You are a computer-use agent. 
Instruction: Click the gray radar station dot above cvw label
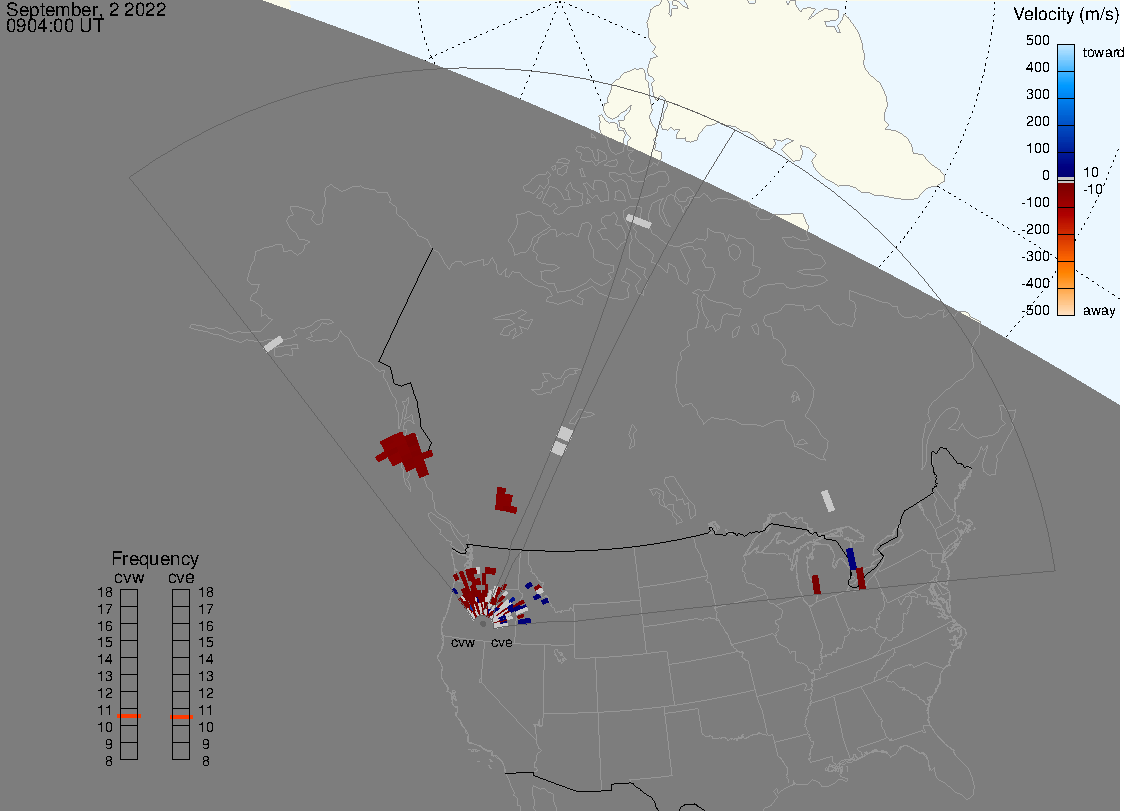coord(482,625)
